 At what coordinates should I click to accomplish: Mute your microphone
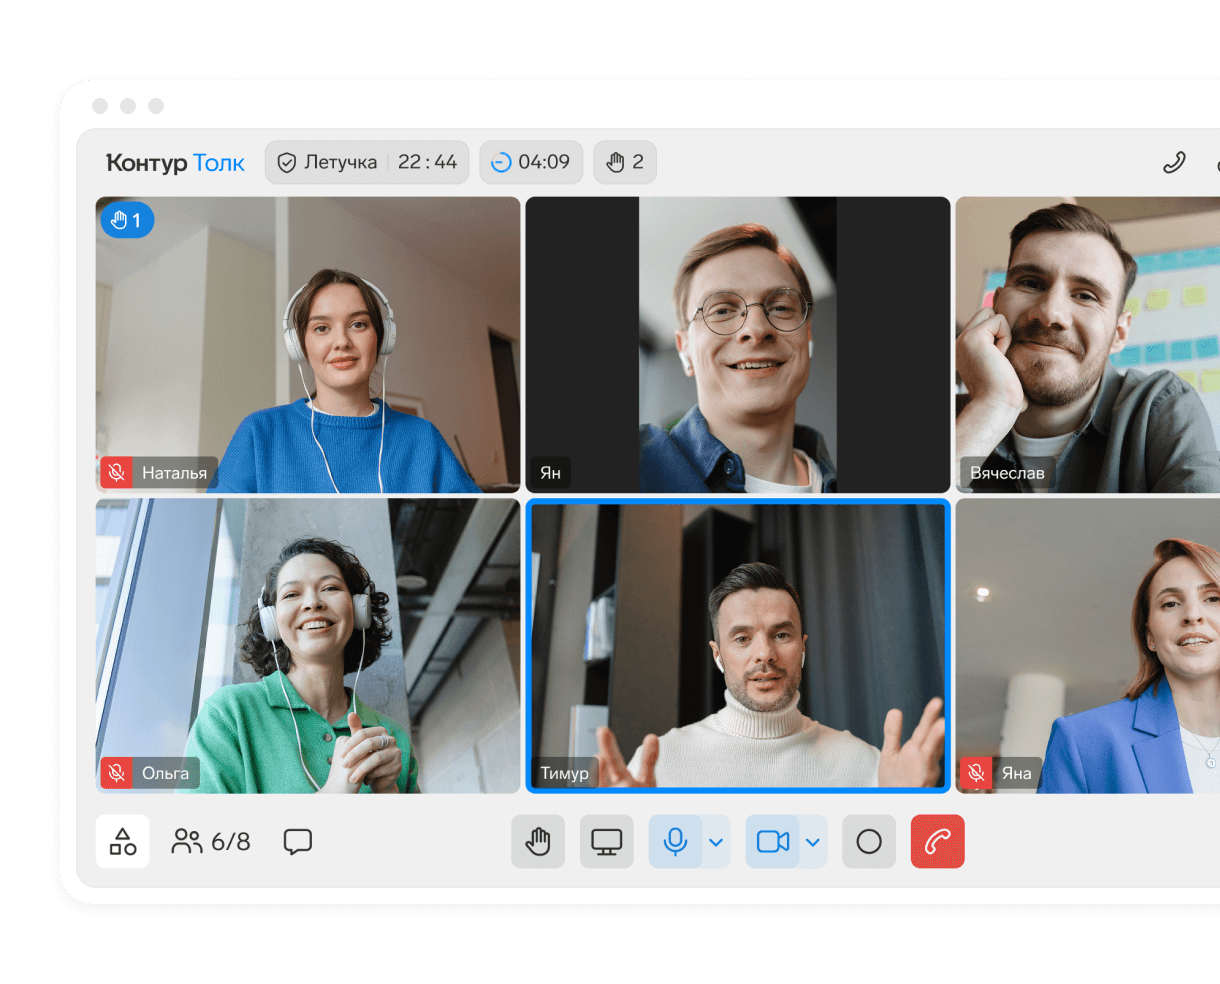tap(676, 841)
